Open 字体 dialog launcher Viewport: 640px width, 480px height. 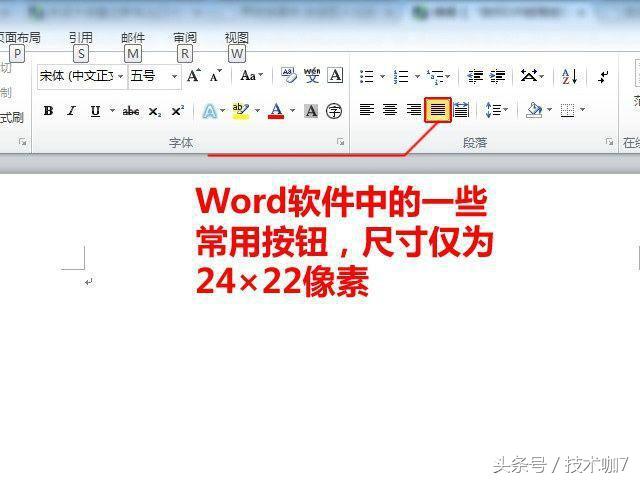click(340, 142)
